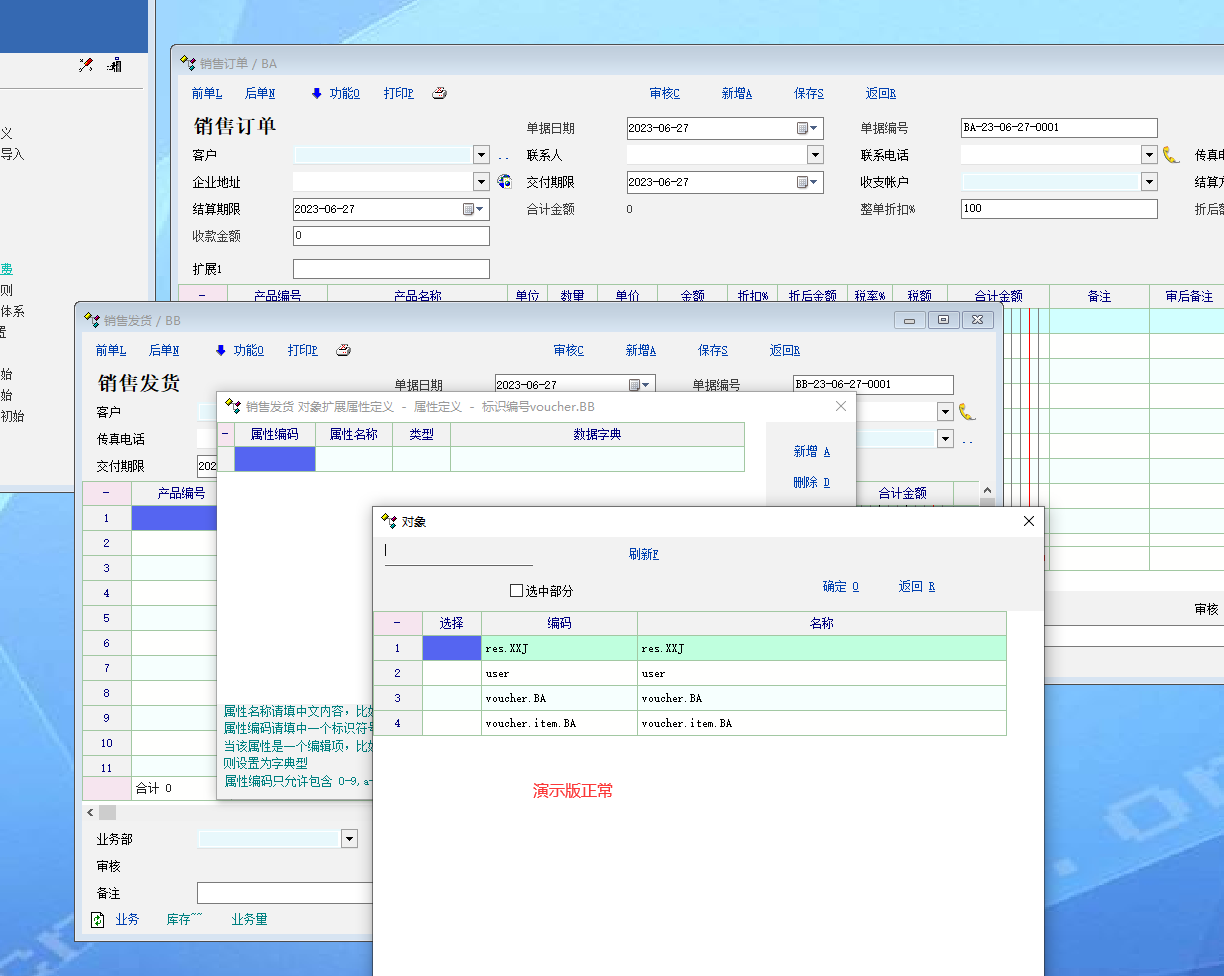Select the checkbox cell for the user row
This screenshot has width=1224, height=976.
click(451, 673)
